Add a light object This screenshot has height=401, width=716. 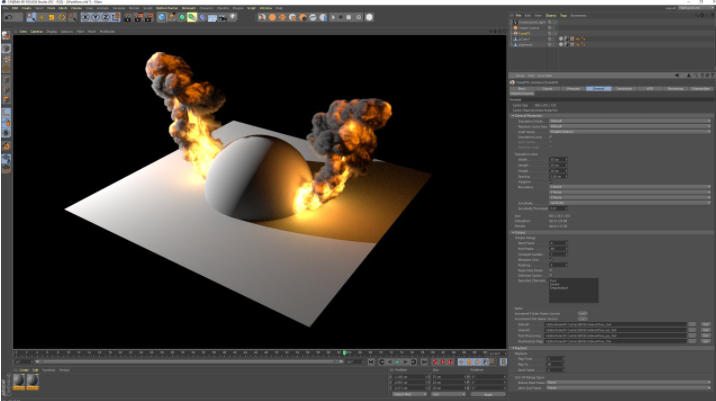(232, 17)
